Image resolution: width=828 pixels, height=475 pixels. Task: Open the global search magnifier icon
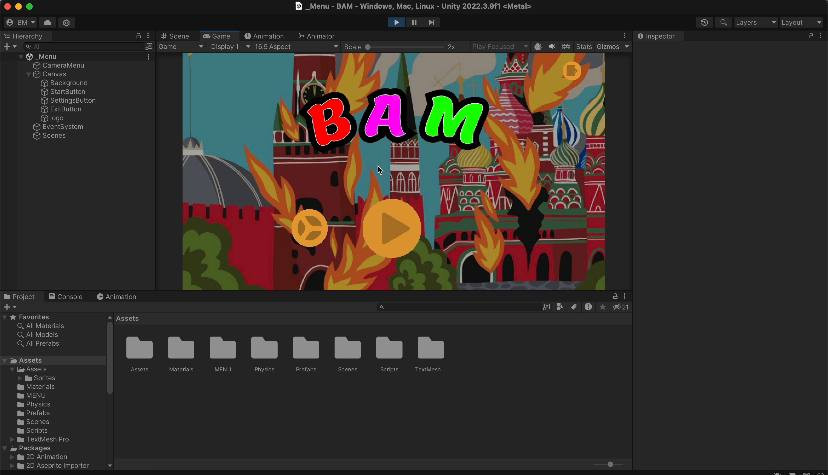click(723, 23)
